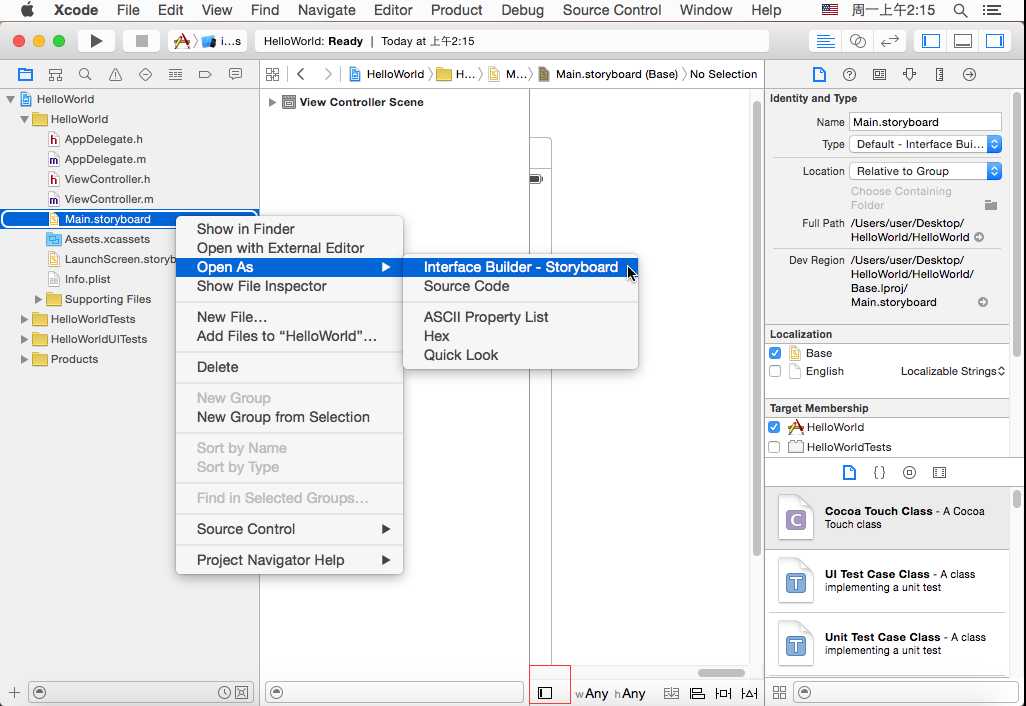Show the Object library
This screenshot has height=706, width=1026.
point(910,472)
